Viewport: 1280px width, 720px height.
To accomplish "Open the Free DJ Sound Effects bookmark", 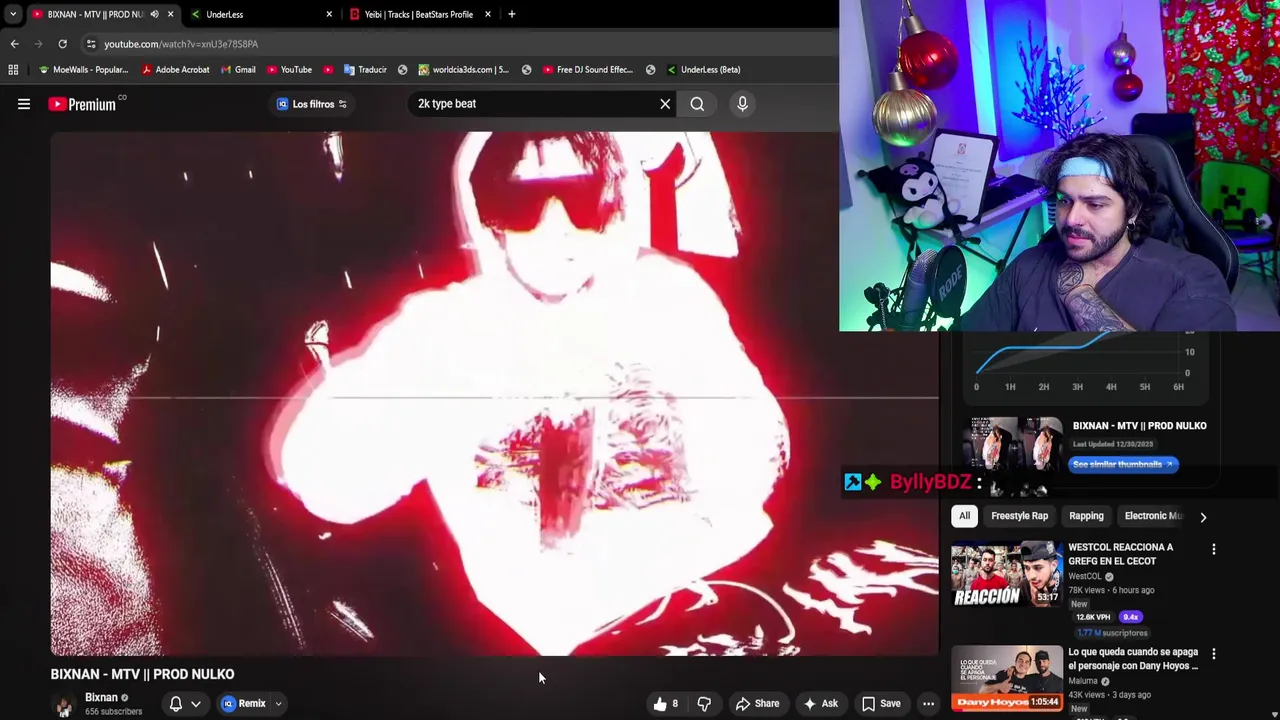I will (587, 70).
